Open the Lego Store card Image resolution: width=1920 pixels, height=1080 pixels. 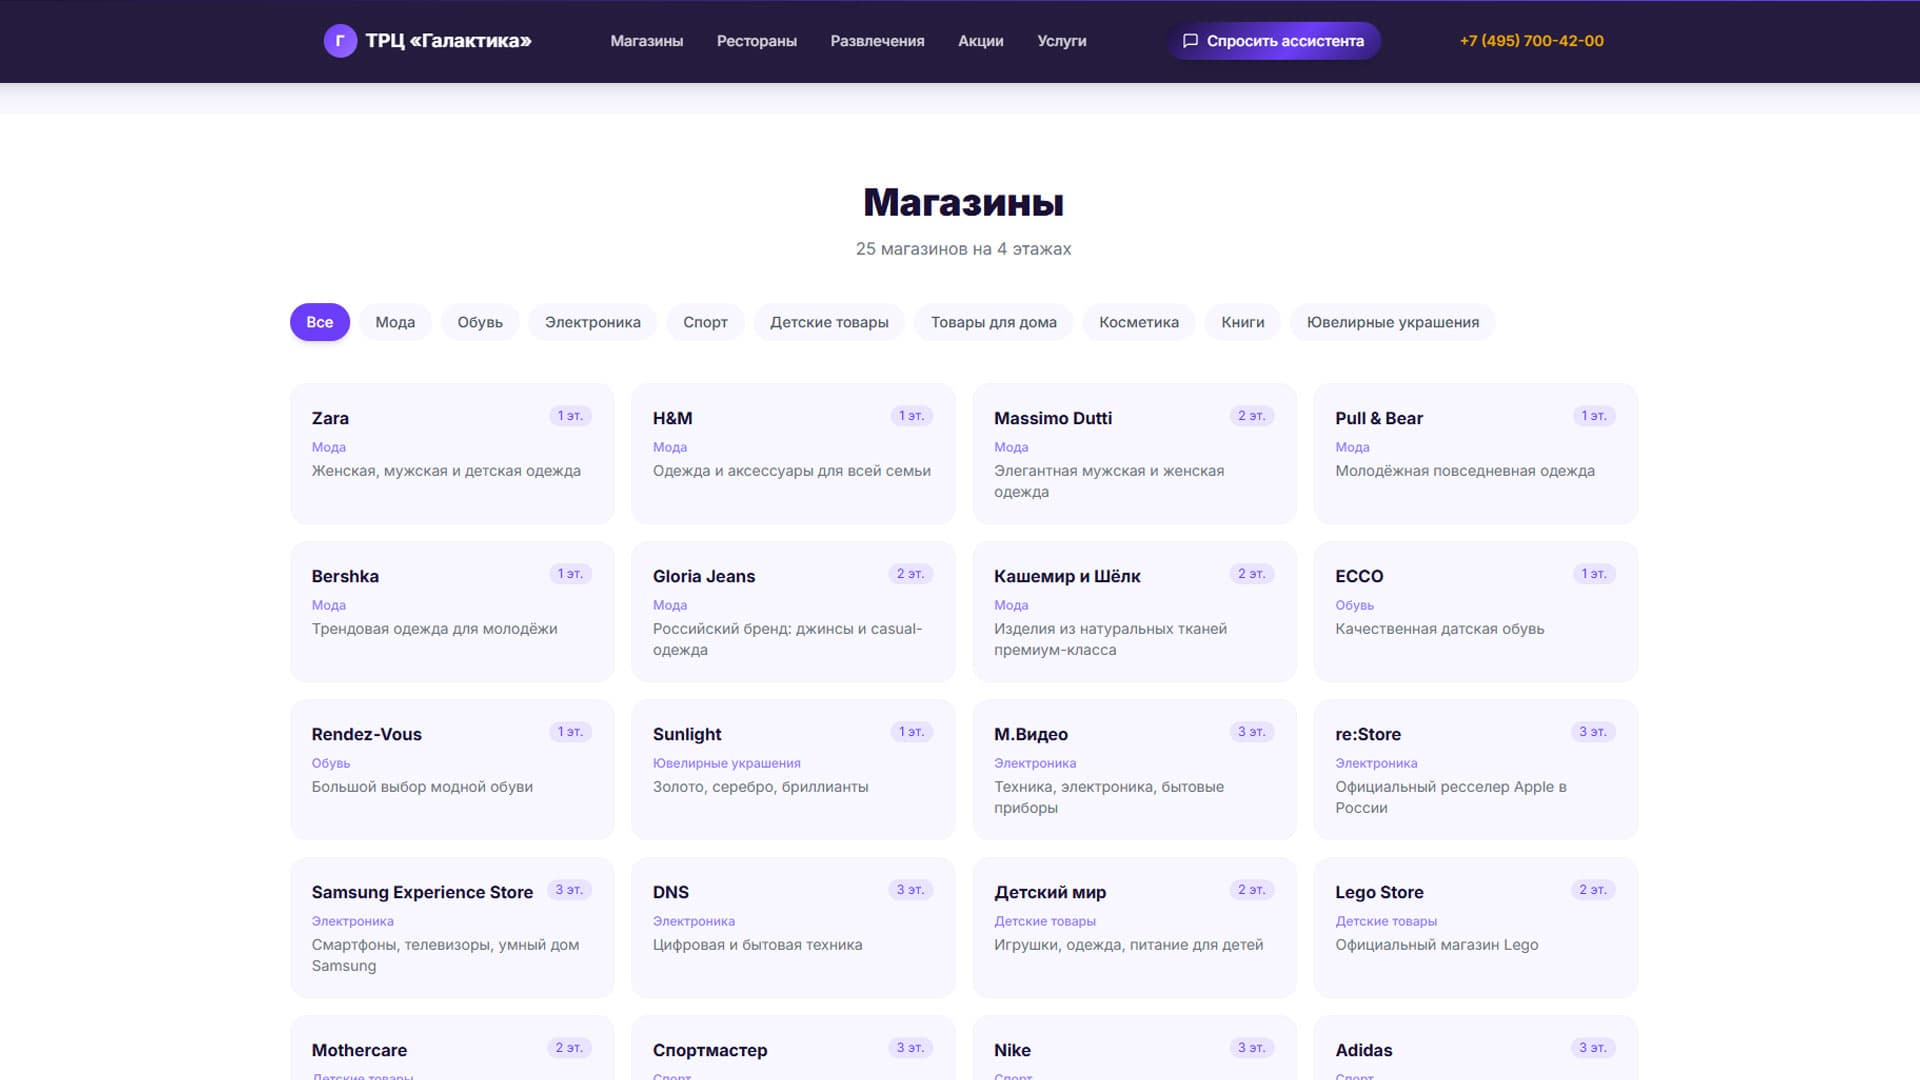[1475, 927]
